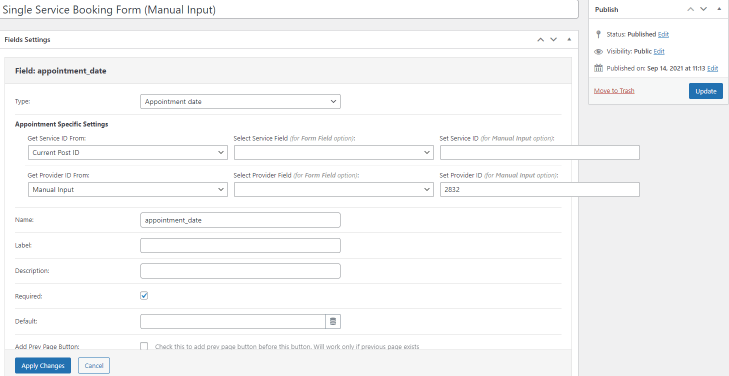Click the Default date input field

click(x=232, y=321)
